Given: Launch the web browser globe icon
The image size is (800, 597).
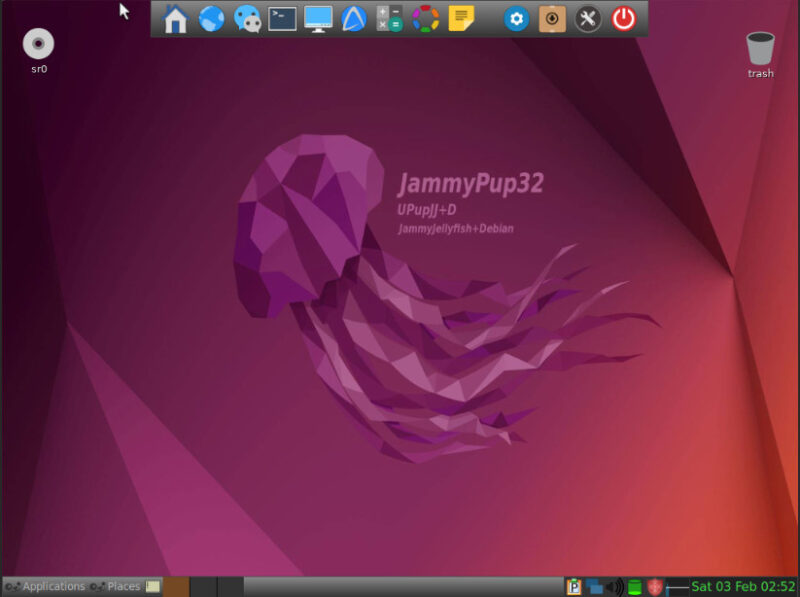Looking at the screenshot, I should 211,18.
